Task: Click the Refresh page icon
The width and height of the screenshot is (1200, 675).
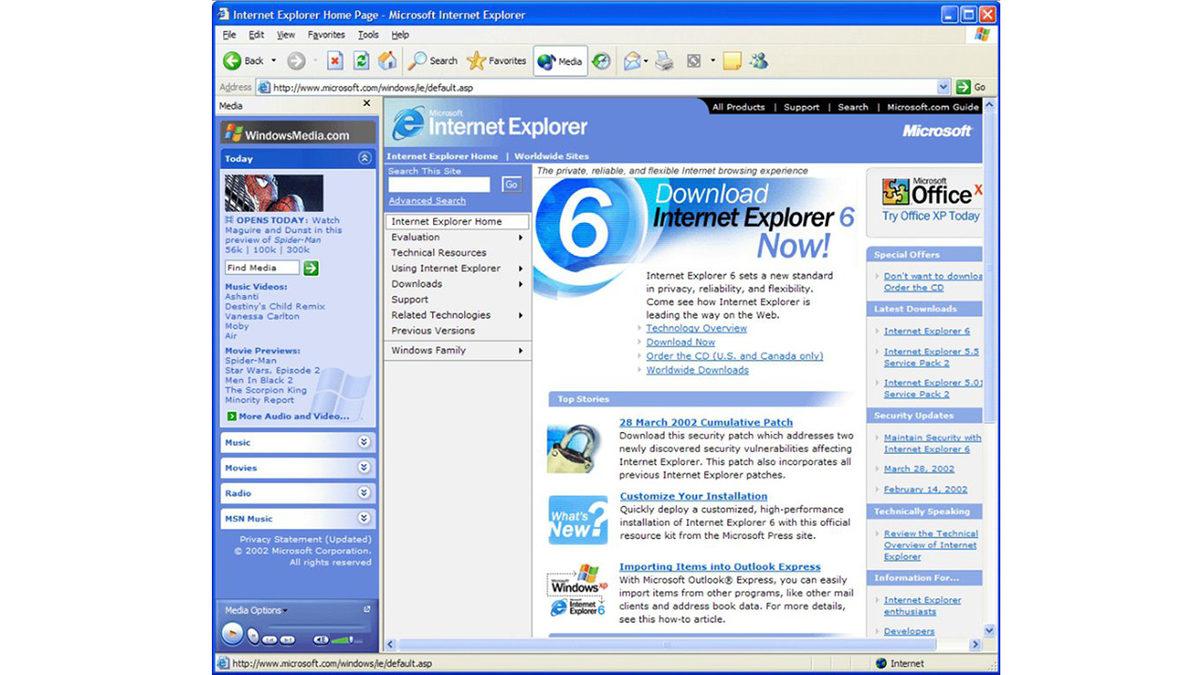Action: pyautogui.click(x=362, y=60)
